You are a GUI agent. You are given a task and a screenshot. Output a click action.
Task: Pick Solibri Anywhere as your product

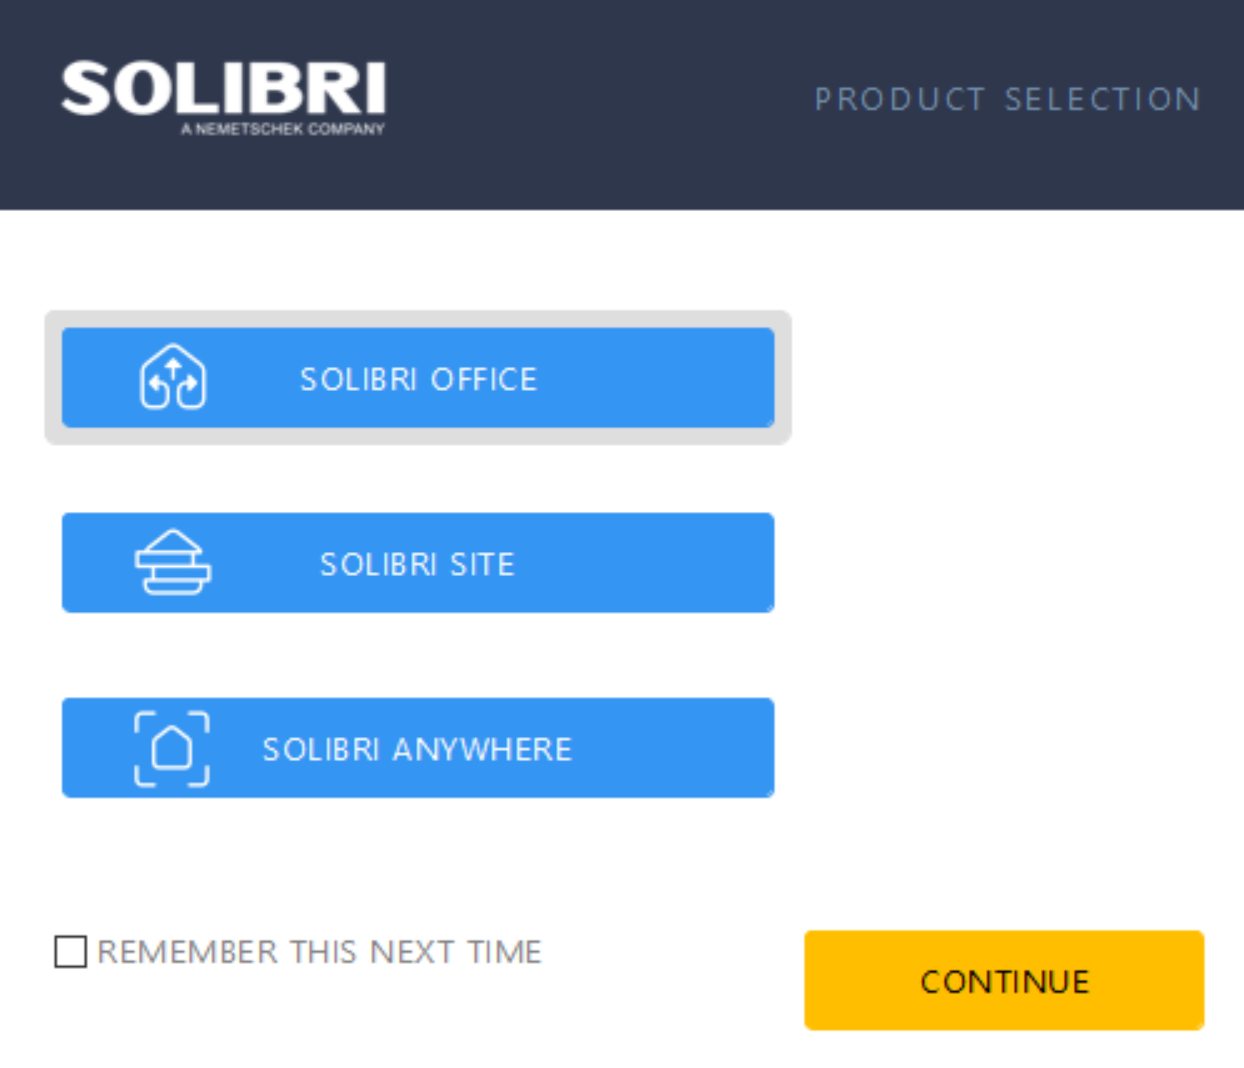pos(418,747)
